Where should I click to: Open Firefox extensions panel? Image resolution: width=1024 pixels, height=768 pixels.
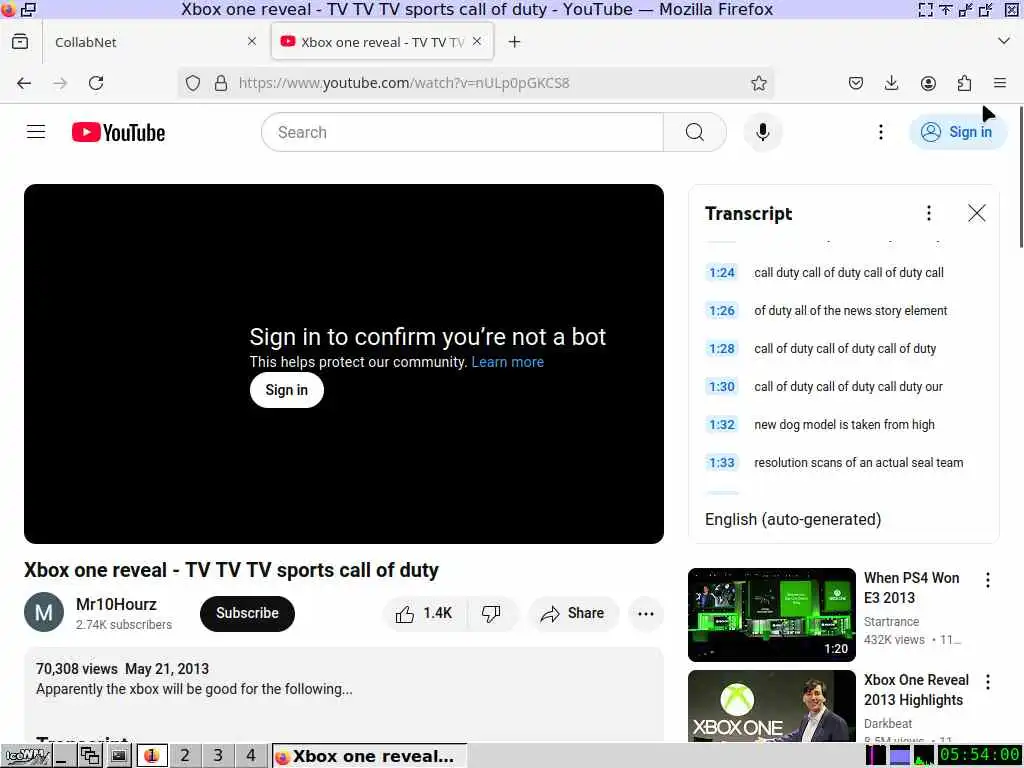point(964,83)
